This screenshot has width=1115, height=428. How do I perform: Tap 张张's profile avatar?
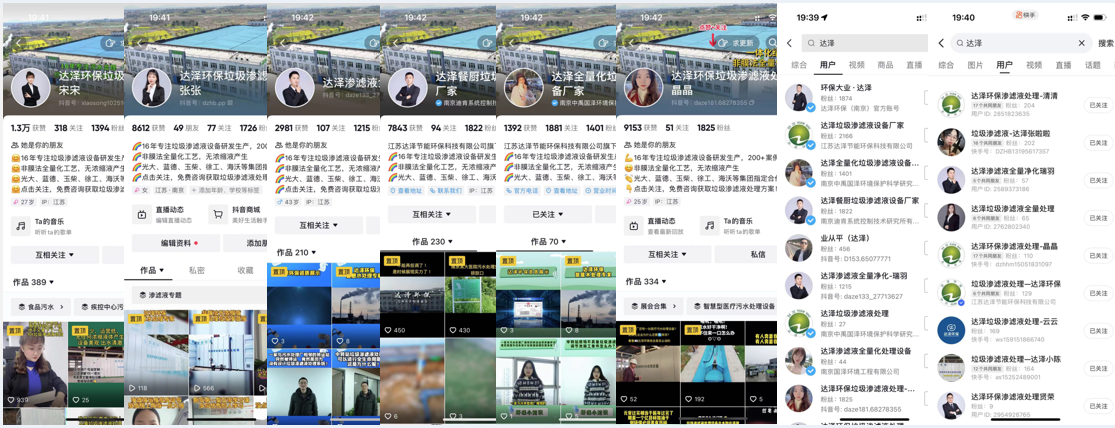[152, 87]
